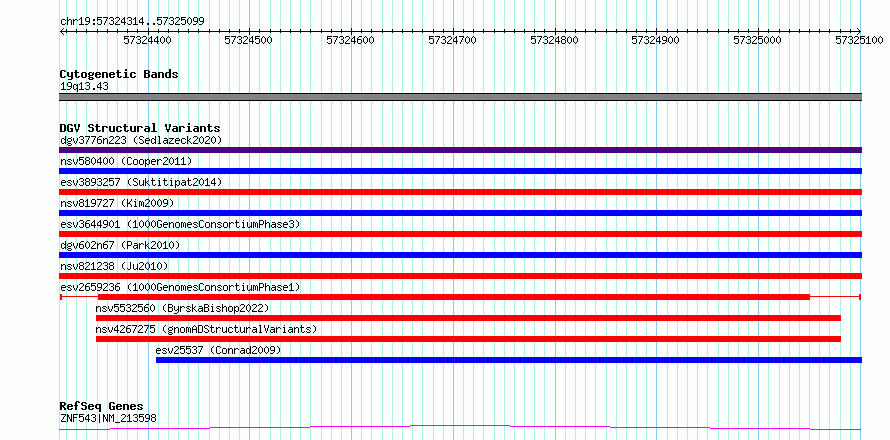The image size is (890, 440).
Task: Click ruler position 57325100
Action: click(859, 40)
